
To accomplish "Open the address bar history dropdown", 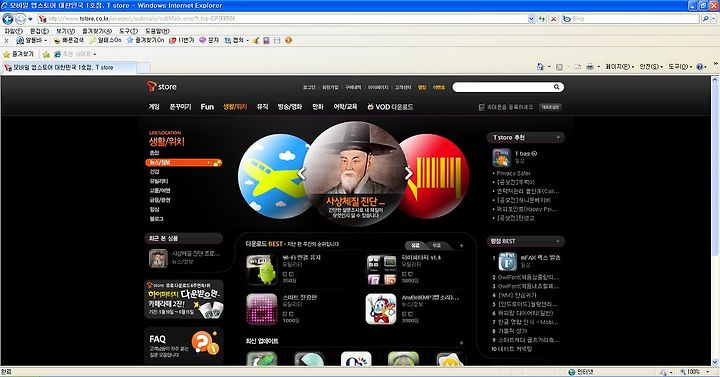I will click(531, 19).
